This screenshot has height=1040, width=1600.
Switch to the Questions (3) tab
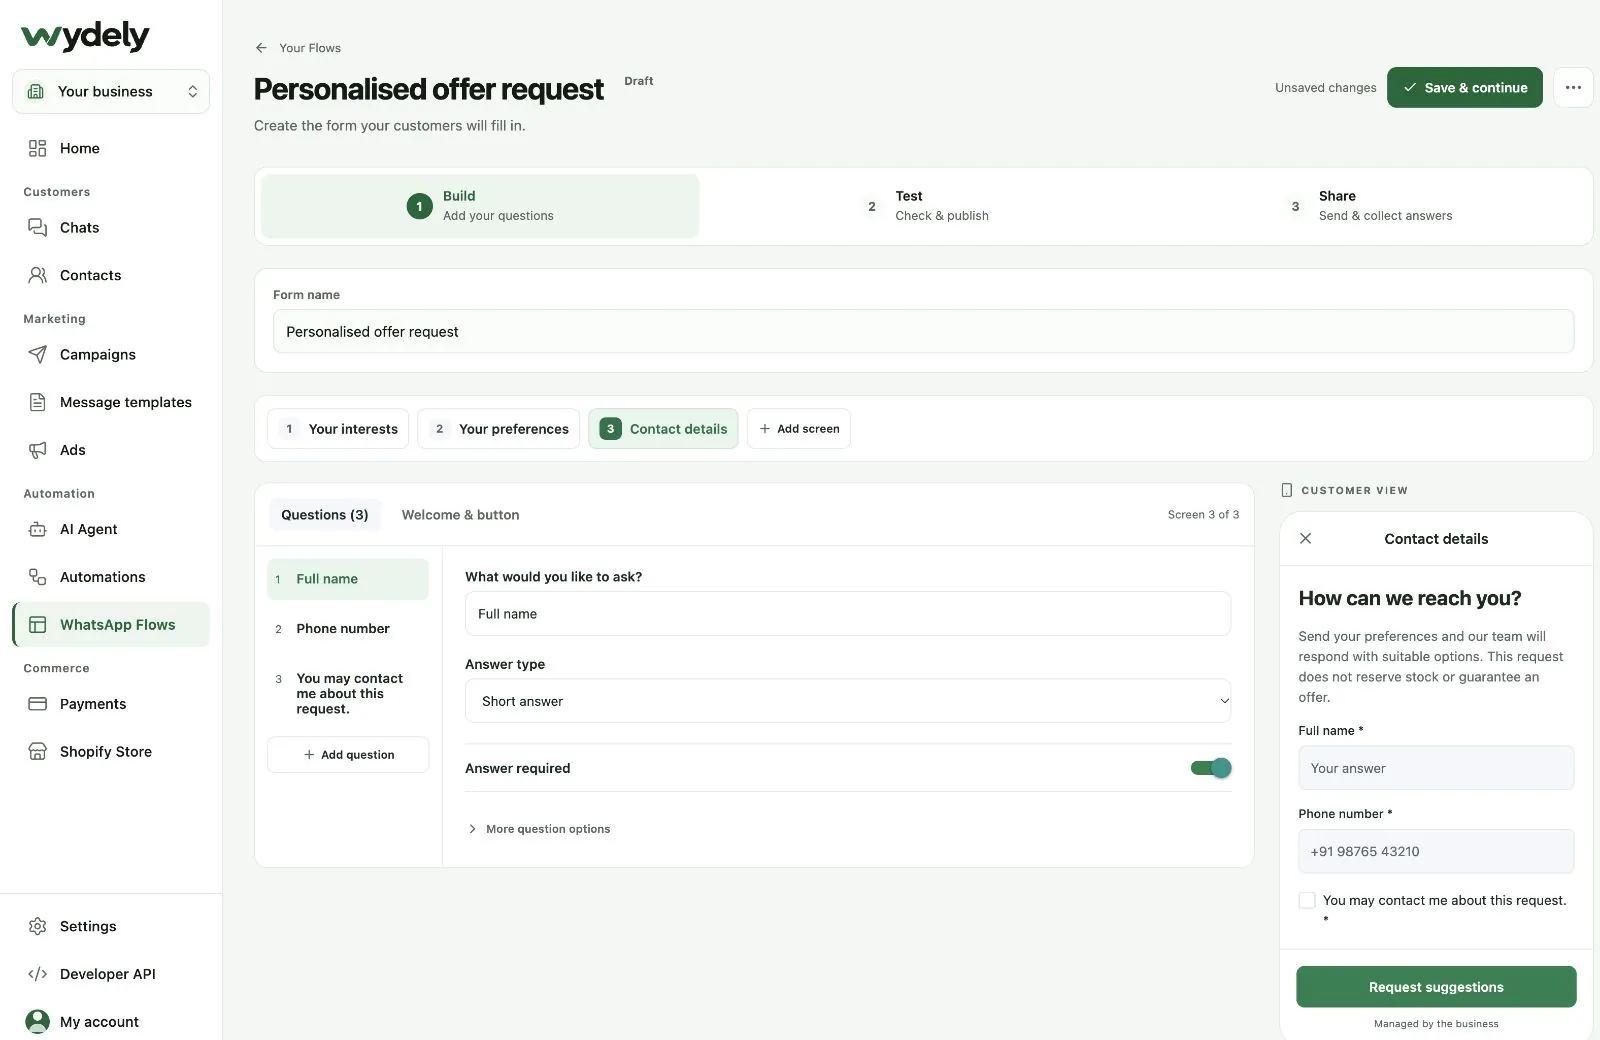(325, 515)
